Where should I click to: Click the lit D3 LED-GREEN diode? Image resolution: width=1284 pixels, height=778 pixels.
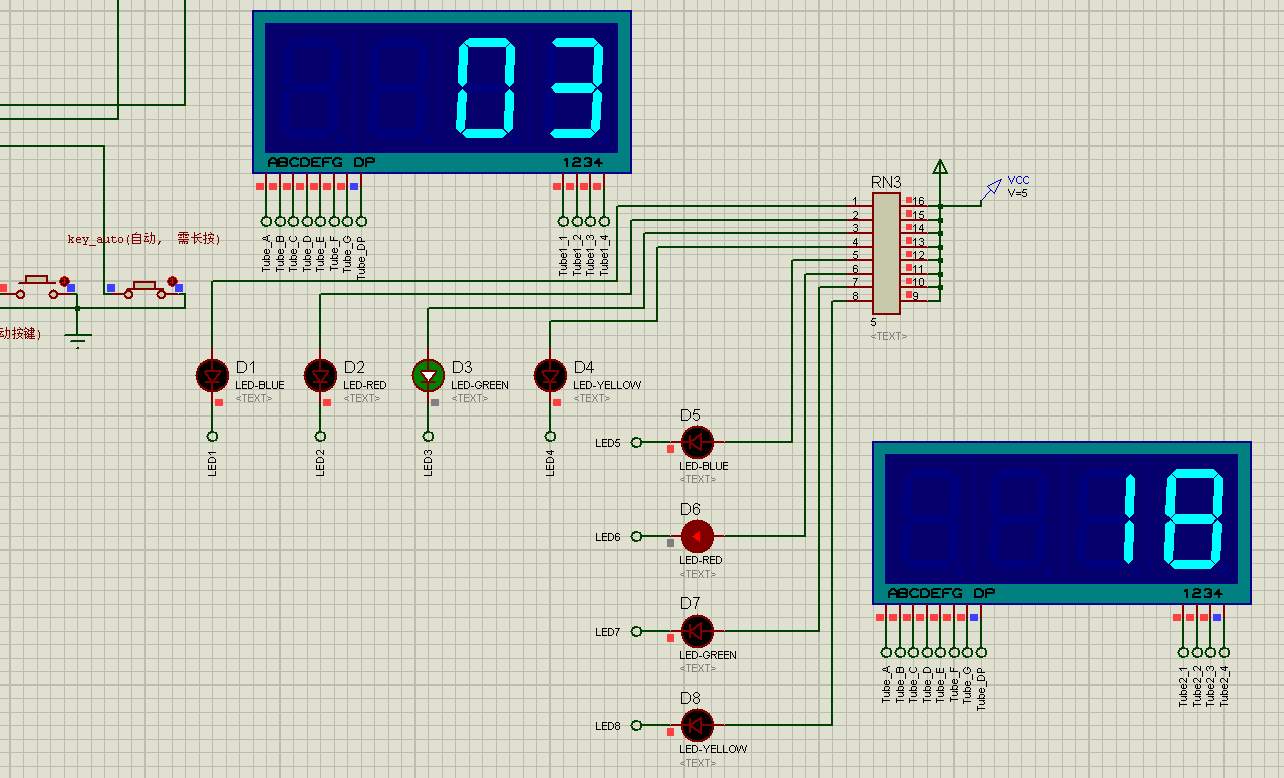[428, 375]
